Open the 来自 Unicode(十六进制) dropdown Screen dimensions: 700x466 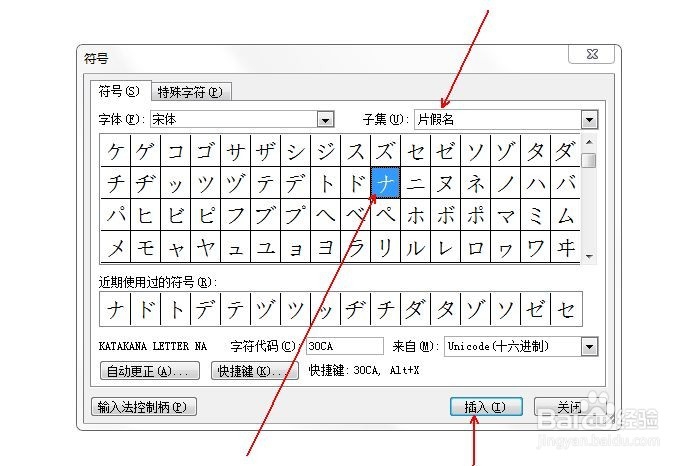coord(589,346)
